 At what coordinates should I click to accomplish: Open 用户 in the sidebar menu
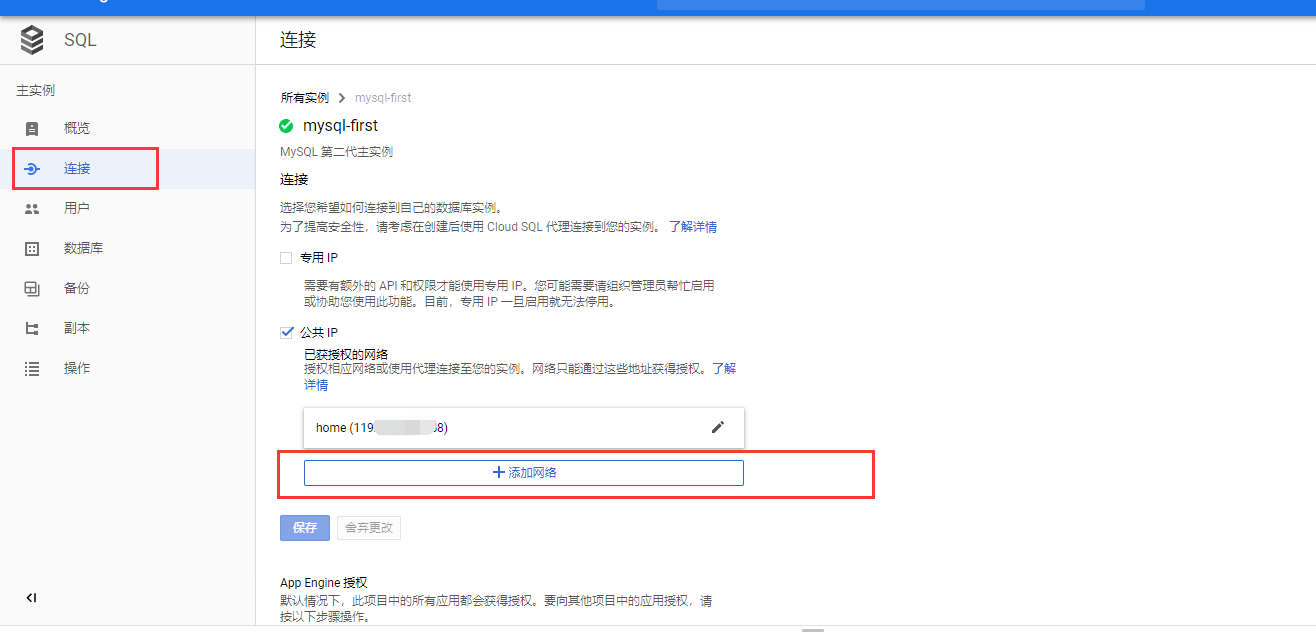pos(77,208)
